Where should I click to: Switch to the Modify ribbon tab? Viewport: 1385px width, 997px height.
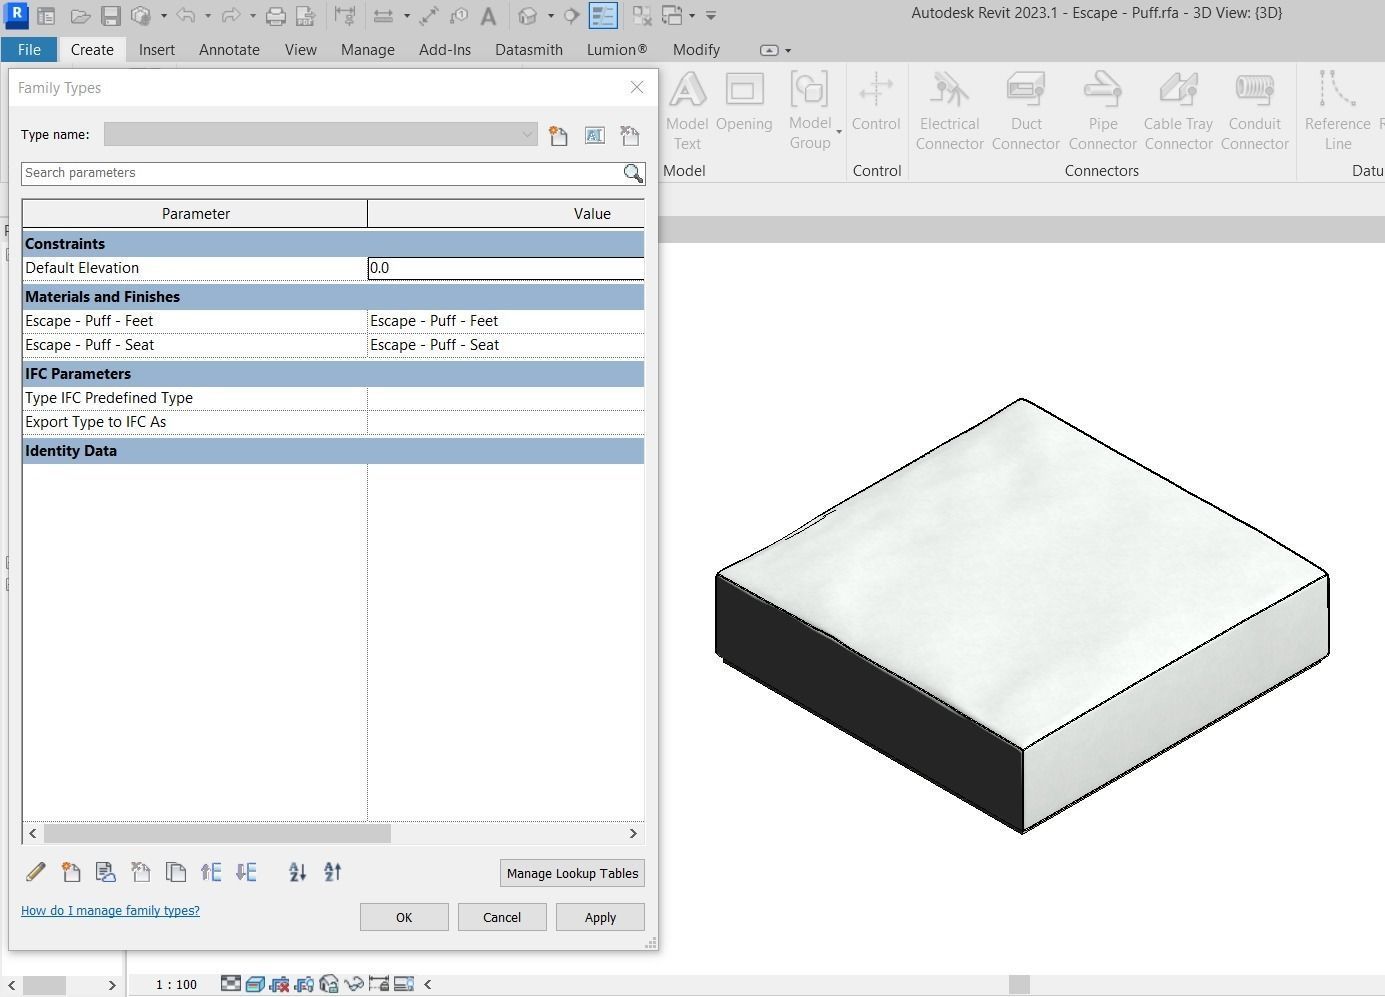coord(696,50)
